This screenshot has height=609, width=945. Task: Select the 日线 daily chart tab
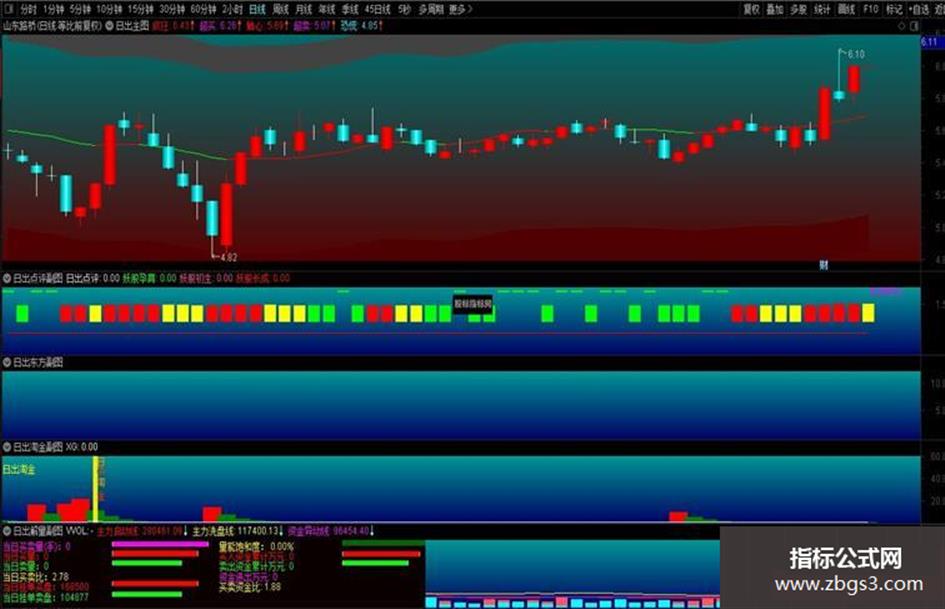(257, 9)
